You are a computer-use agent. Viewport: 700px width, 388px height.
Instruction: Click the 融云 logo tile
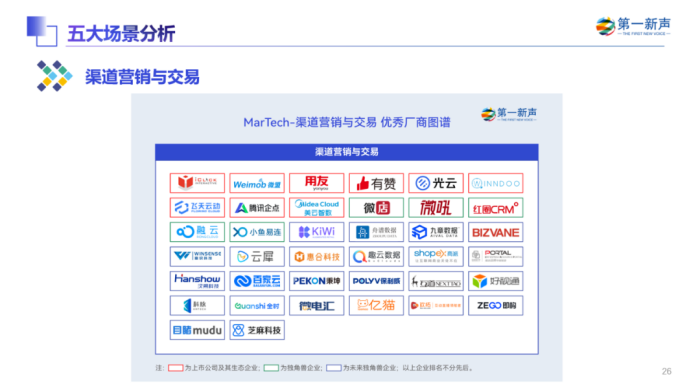(197, 232)
